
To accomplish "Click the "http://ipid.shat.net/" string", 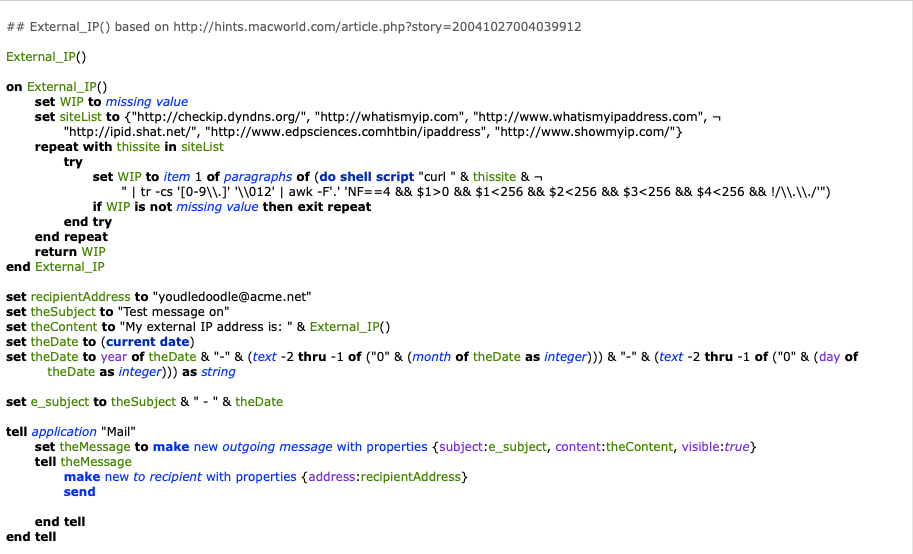I will click(x=130, y=132).
